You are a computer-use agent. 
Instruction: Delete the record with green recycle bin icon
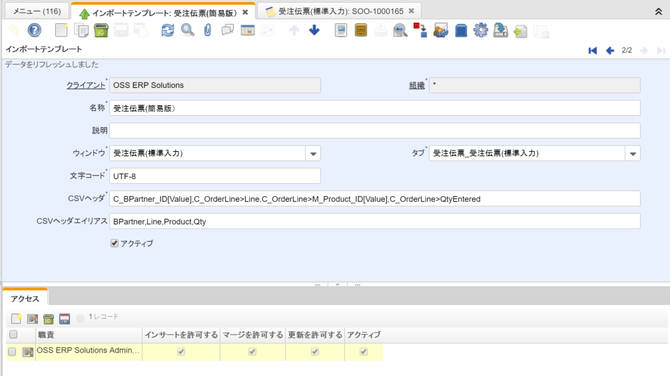101,30
